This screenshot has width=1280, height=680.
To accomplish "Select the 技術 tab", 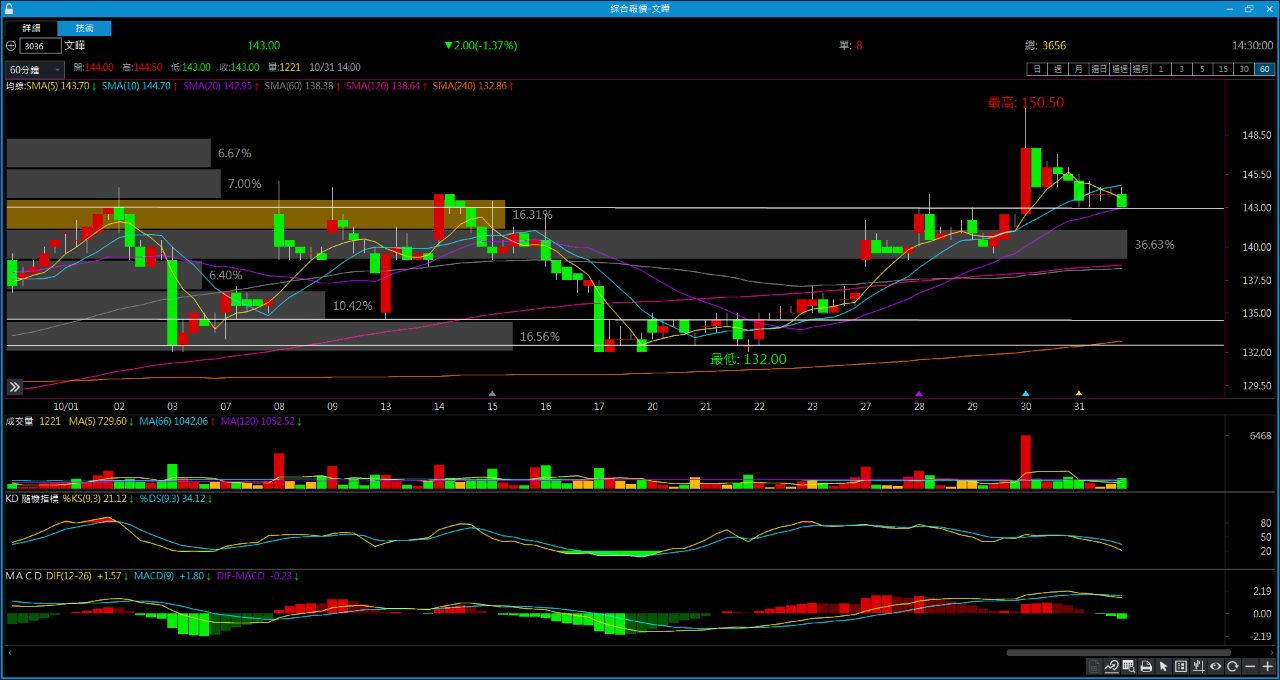I will pos(84,28).
